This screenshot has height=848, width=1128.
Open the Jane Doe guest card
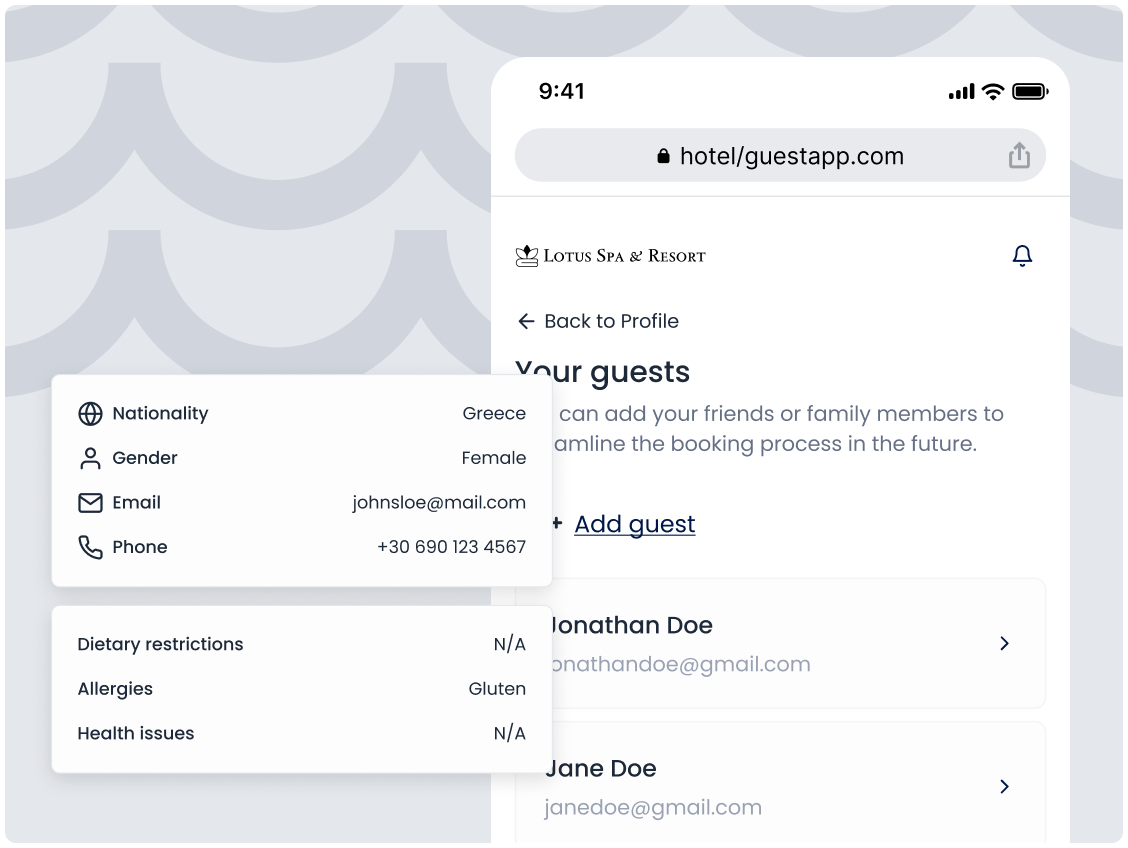[x=780, y=783]
